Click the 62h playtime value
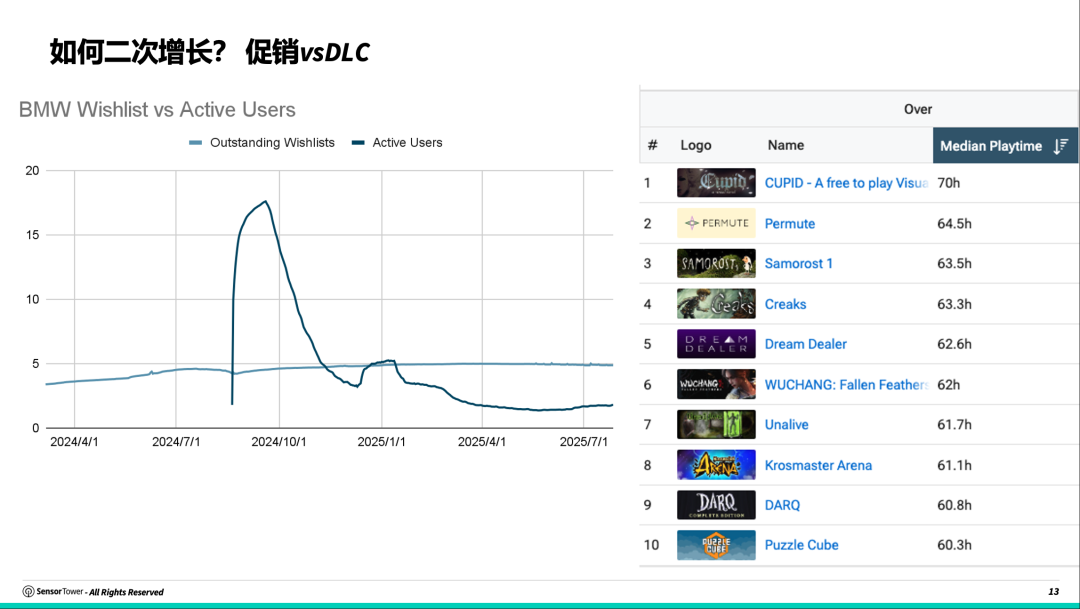 [x=948, y=384]
